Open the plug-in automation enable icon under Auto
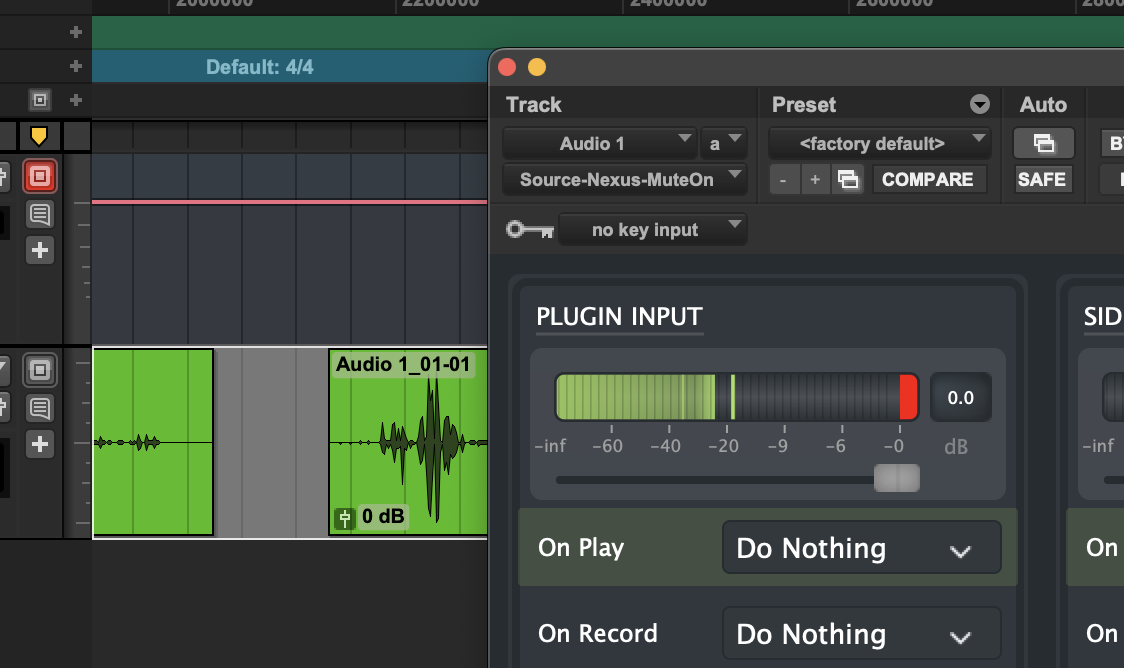1124x668 pixels. [1043, 143]
